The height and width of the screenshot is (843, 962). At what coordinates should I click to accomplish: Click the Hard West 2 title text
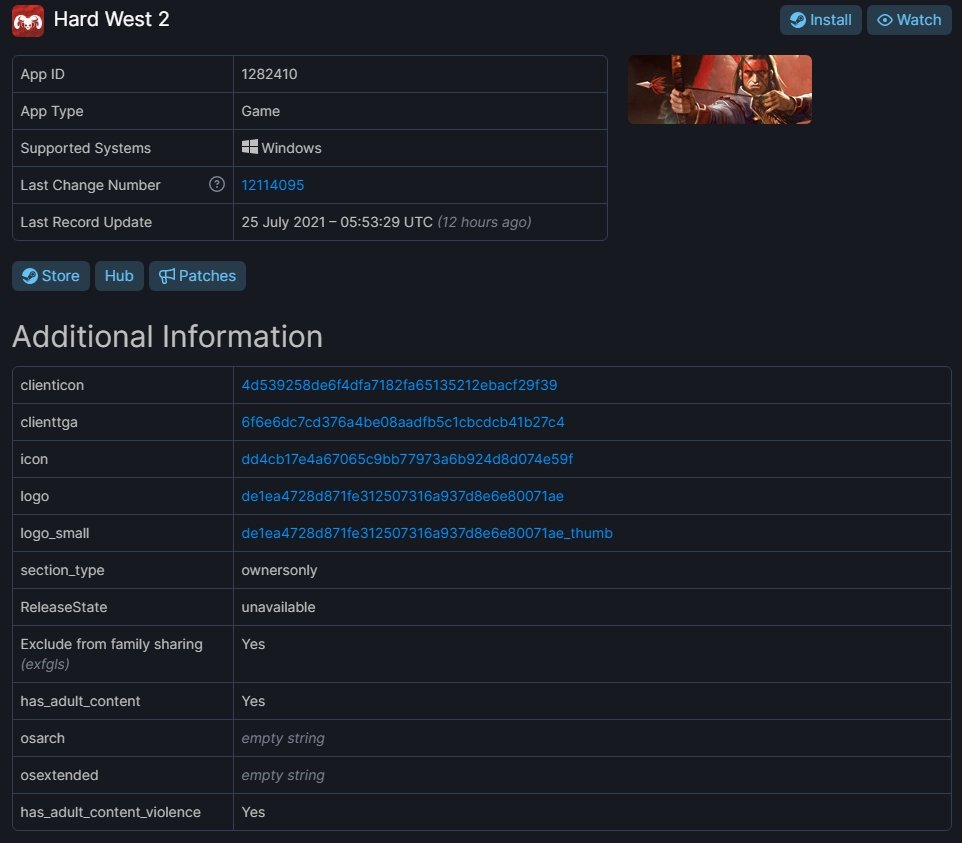(x=111, y=20)
